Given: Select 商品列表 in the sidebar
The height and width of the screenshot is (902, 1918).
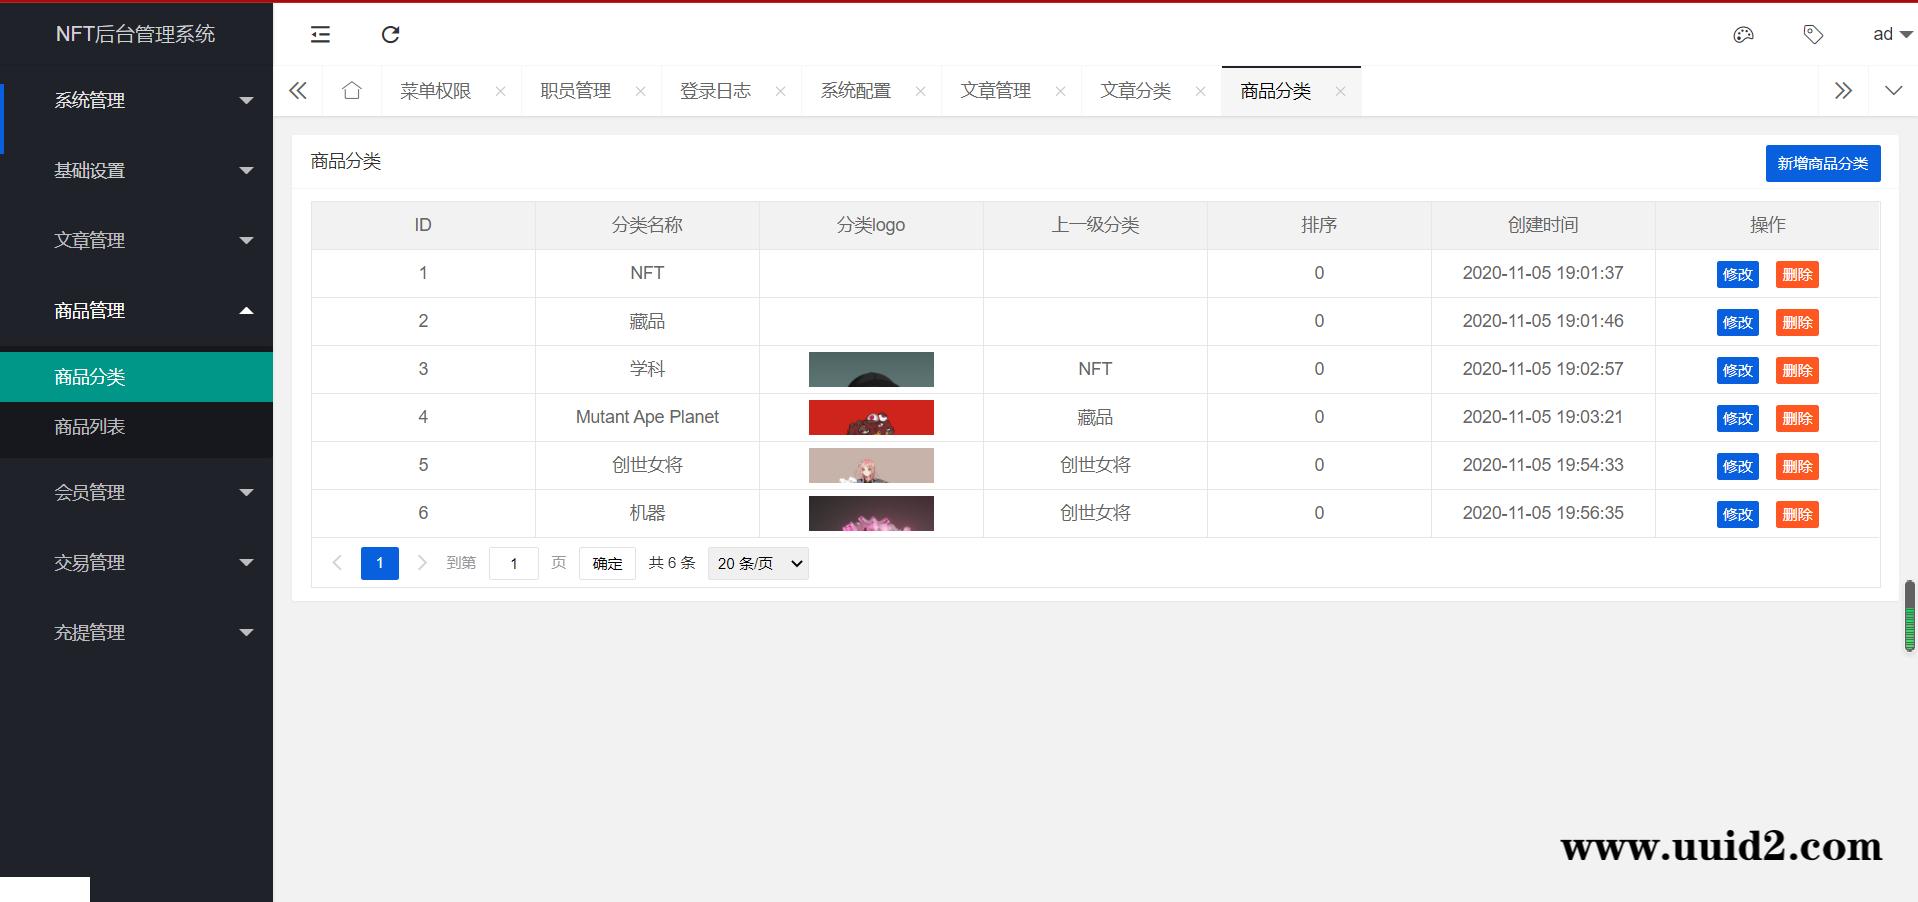Looking at the screenshot, I should pos(90,427).
